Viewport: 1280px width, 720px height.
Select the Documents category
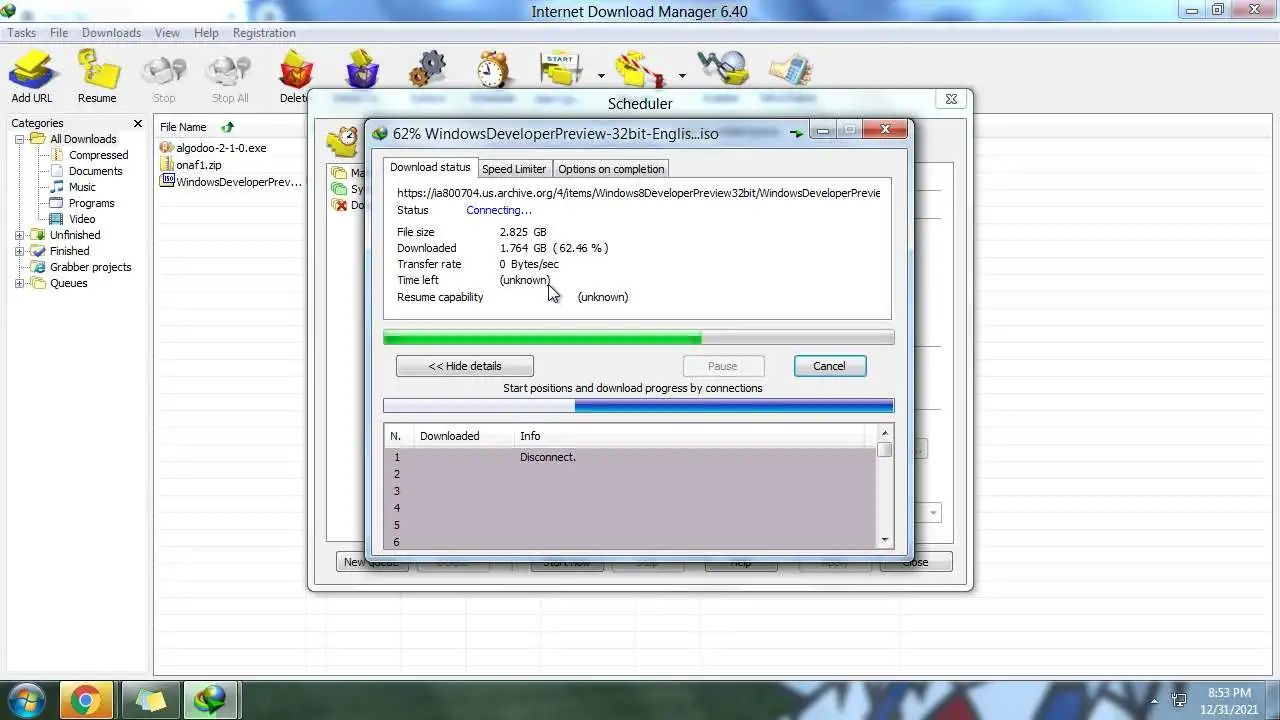(95, 171)
